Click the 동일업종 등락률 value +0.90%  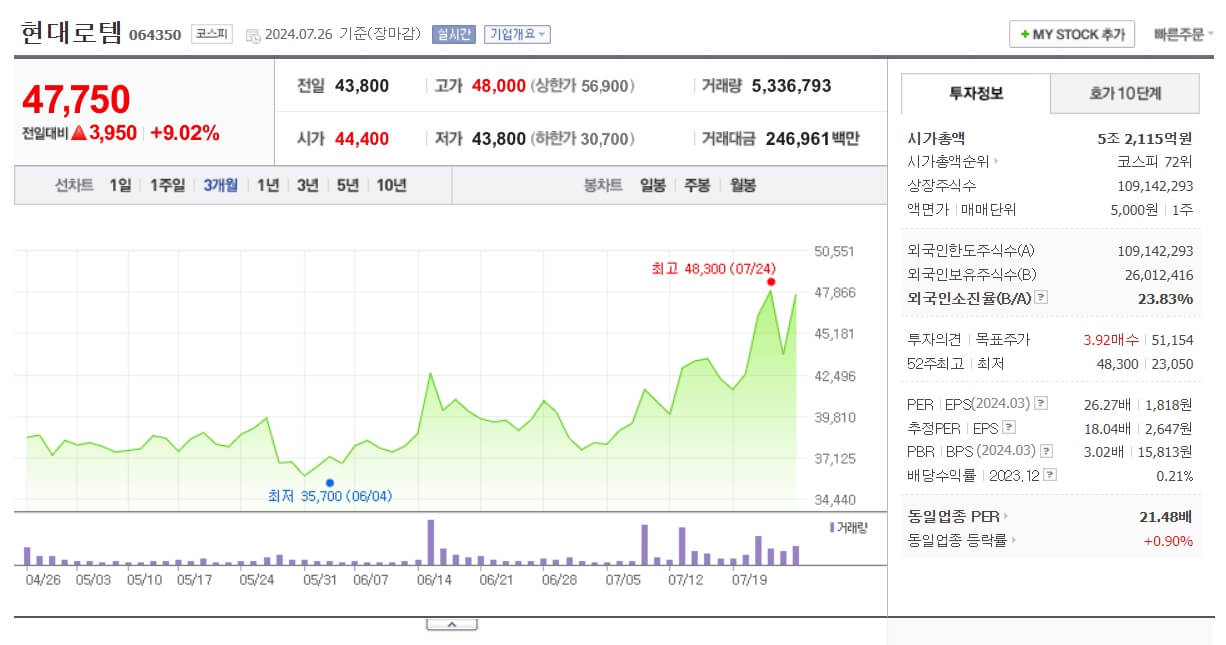pos(1169,541)
